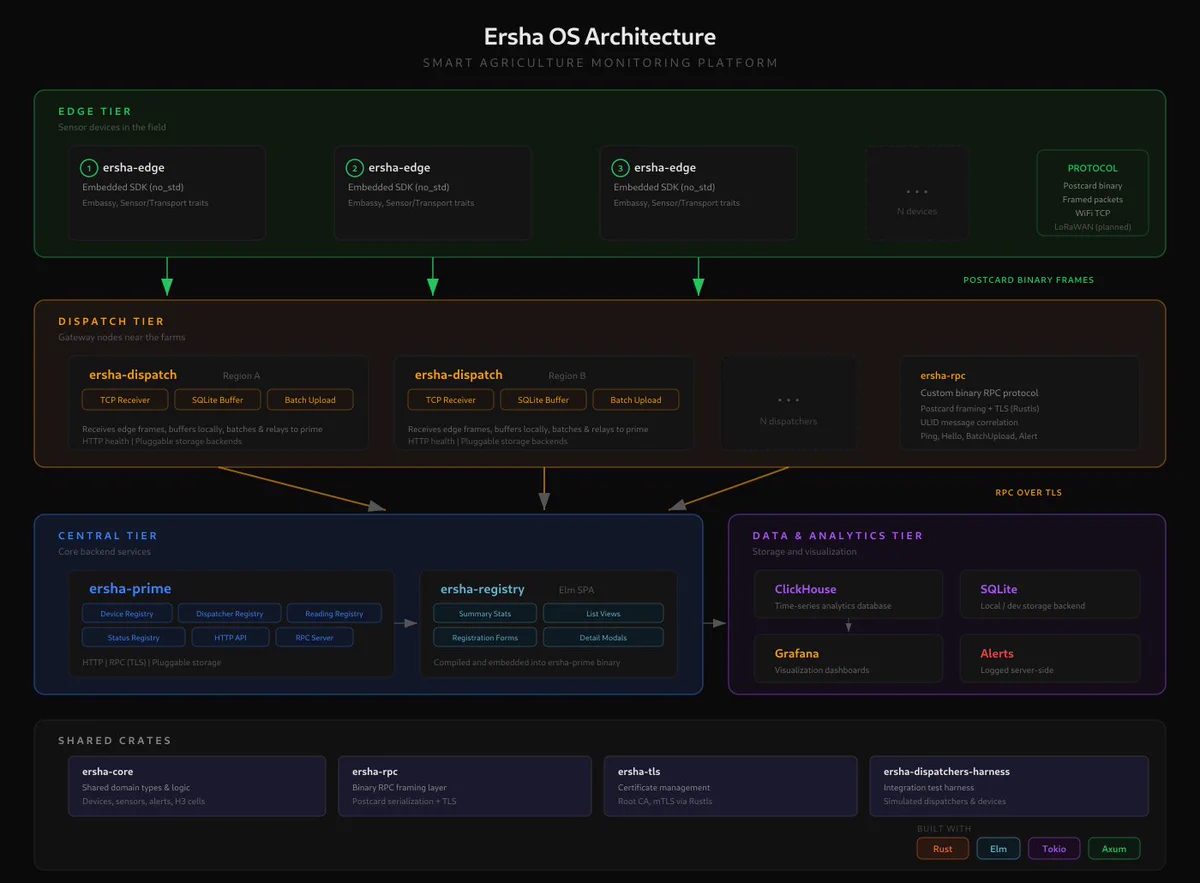Open the List Views chip in ersha-registry
The width and height of the screenshot is (1200, 883).
point(603,613)
